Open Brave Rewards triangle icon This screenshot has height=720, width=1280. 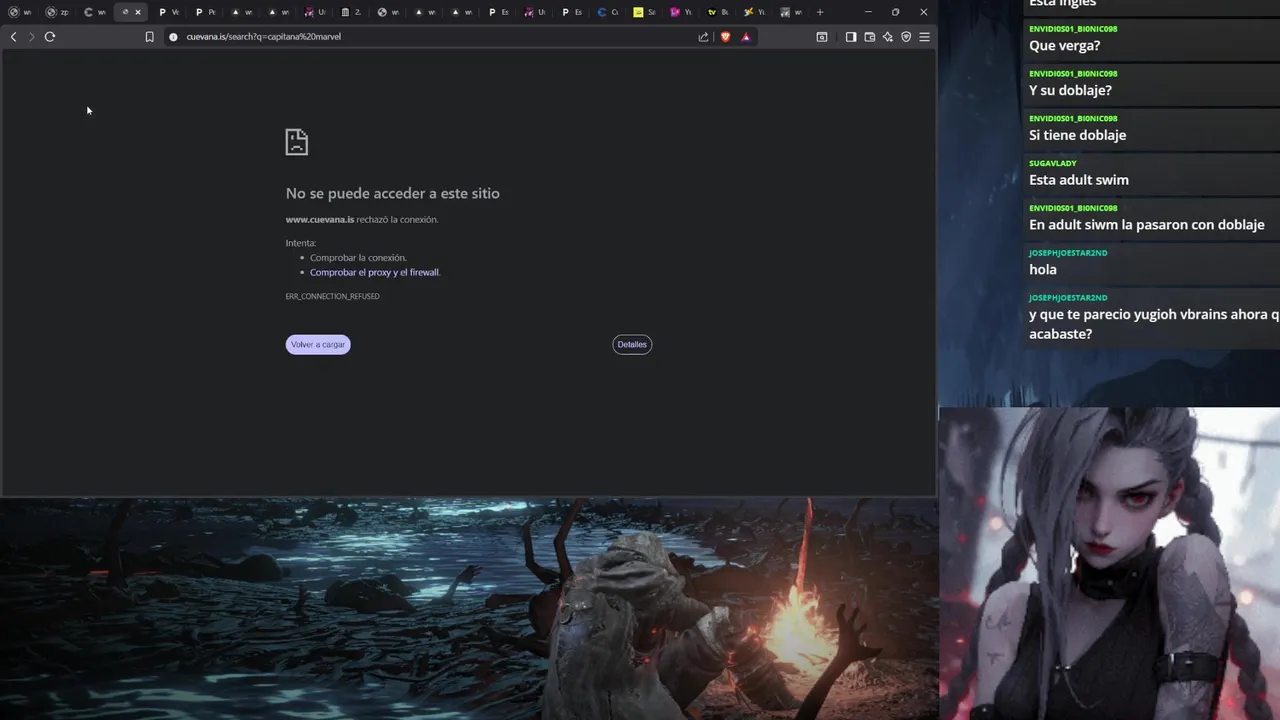[745, 37]
